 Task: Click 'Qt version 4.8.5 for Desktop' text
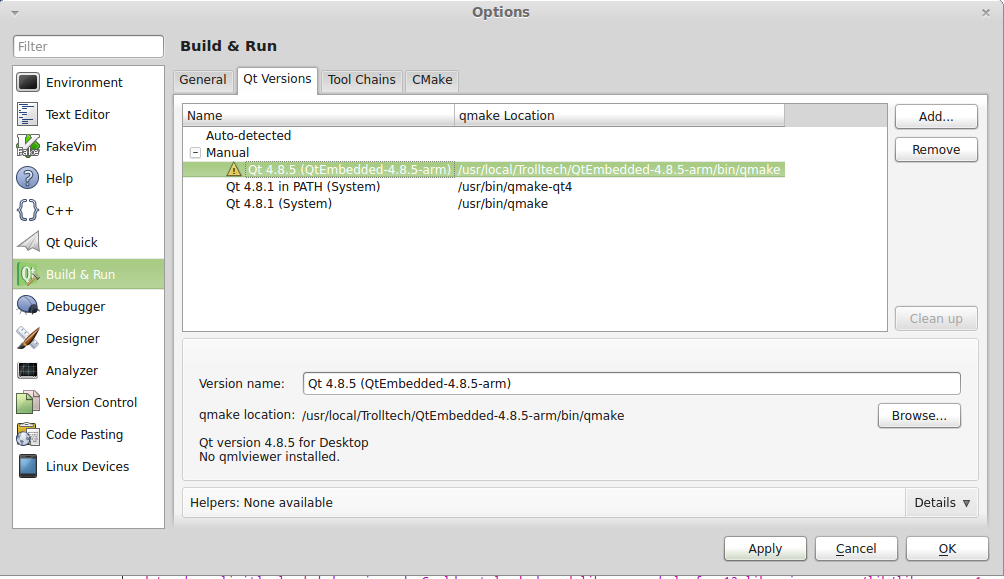284,443
